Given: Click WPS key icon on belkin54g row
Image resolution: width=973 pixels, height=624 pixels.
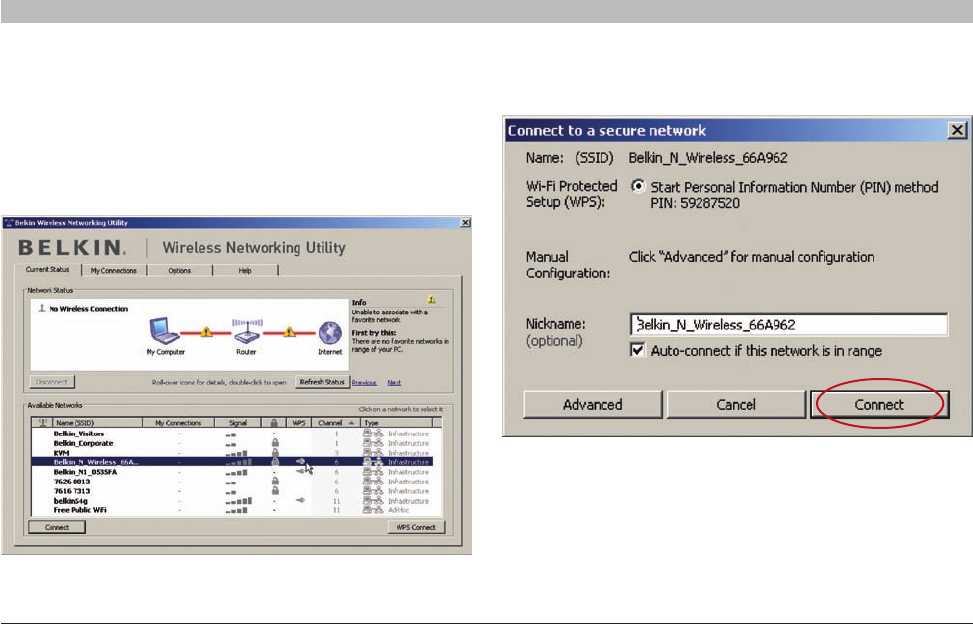Looking at the screenshot, I should tap(300, 500).
